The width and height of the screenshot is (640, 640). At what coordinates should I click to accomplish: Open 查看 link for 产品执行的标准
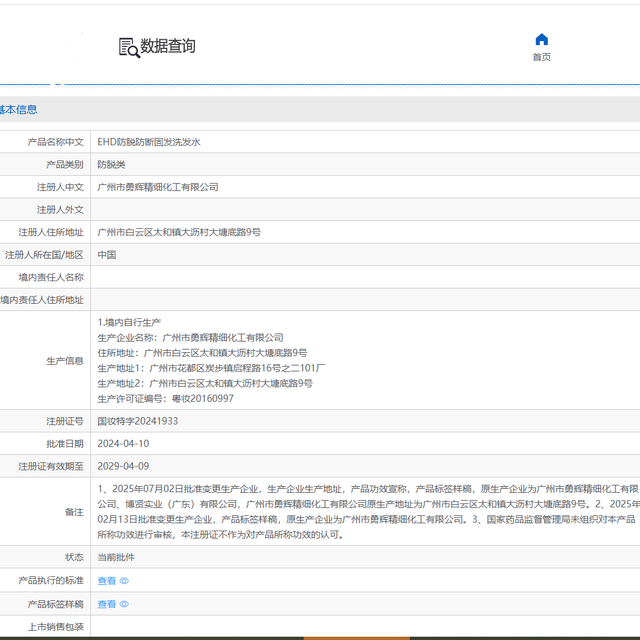107,580
